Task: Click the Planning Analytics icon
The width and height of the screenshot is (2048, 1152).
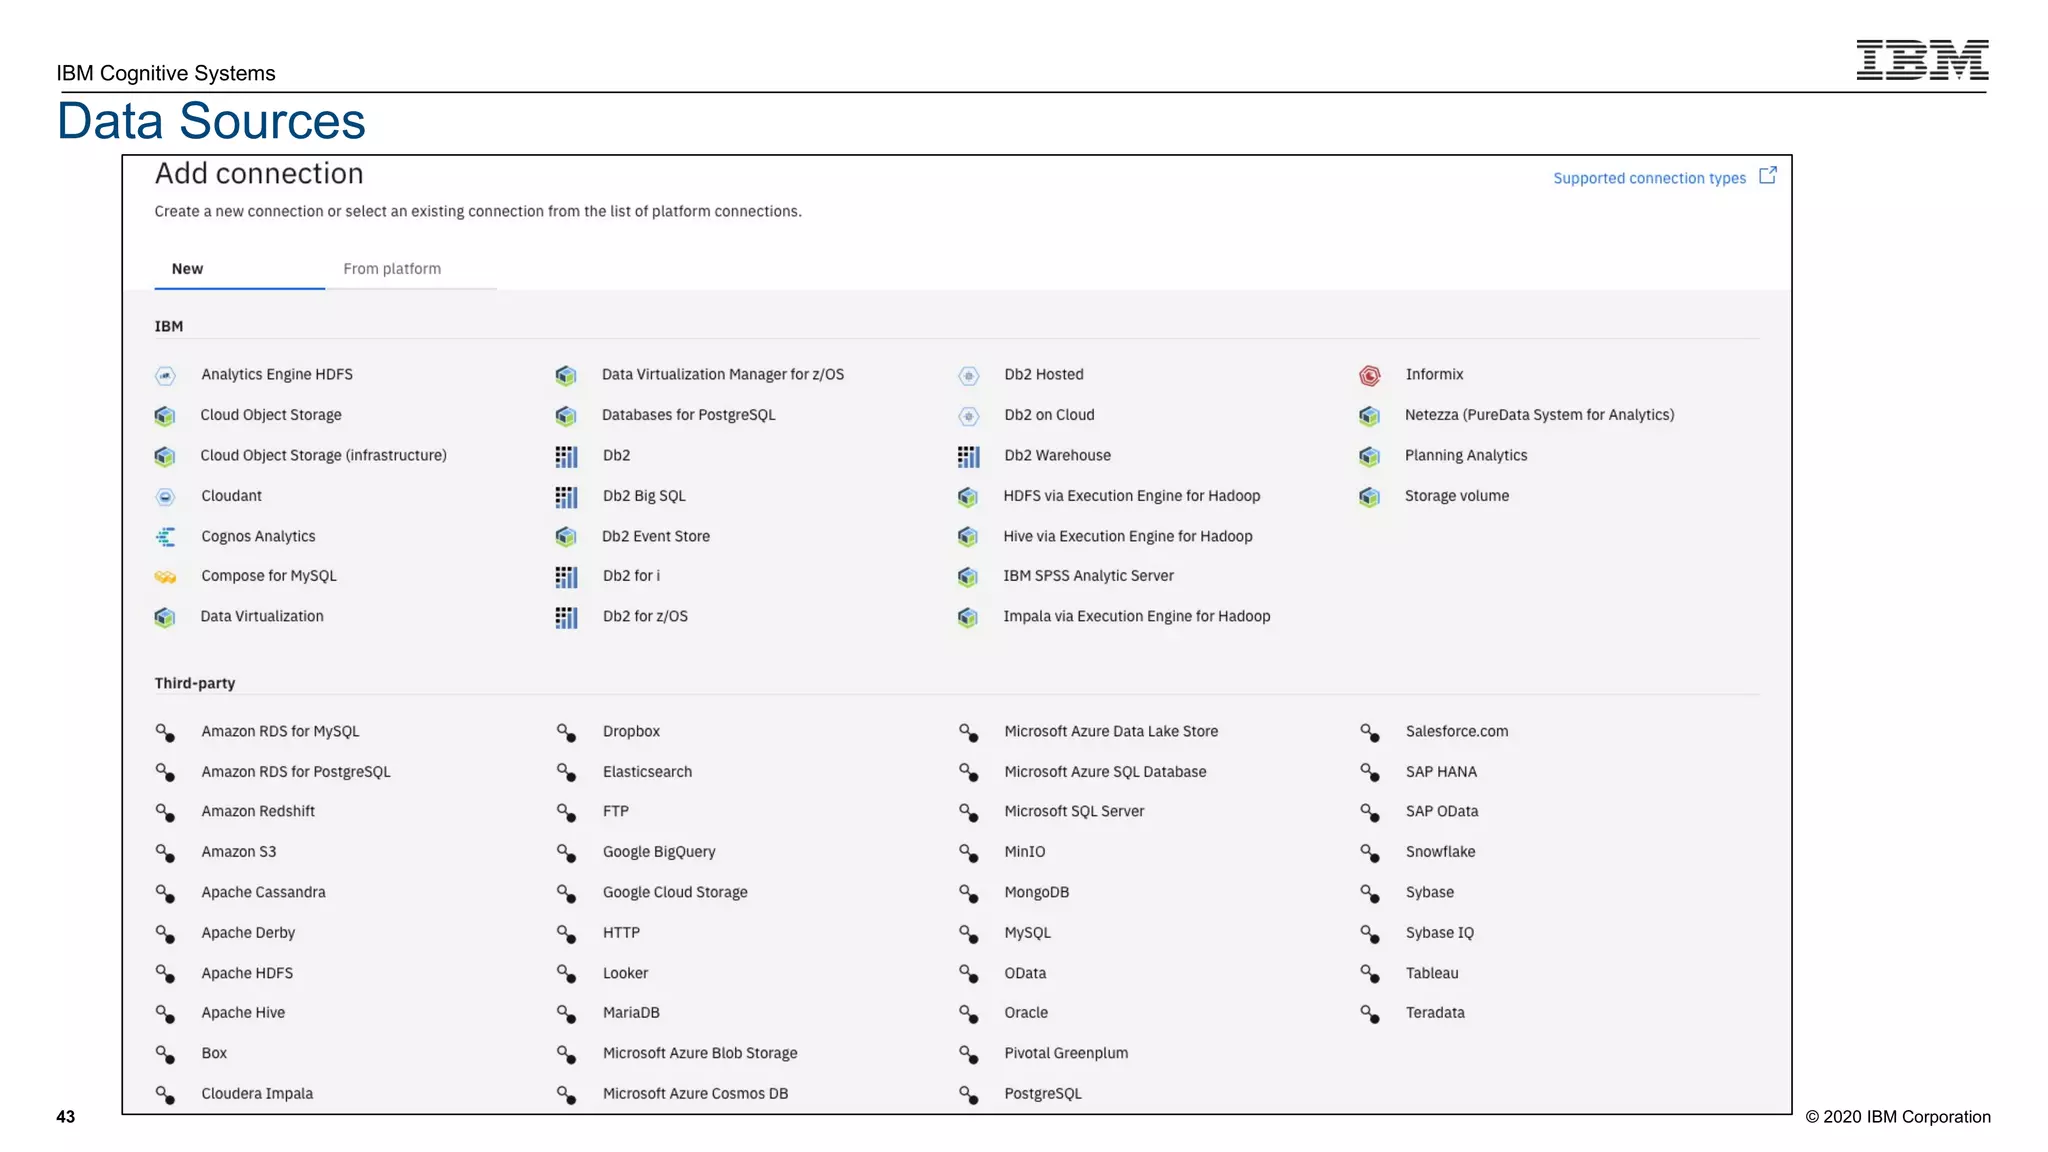Action: coord(1370,457)
